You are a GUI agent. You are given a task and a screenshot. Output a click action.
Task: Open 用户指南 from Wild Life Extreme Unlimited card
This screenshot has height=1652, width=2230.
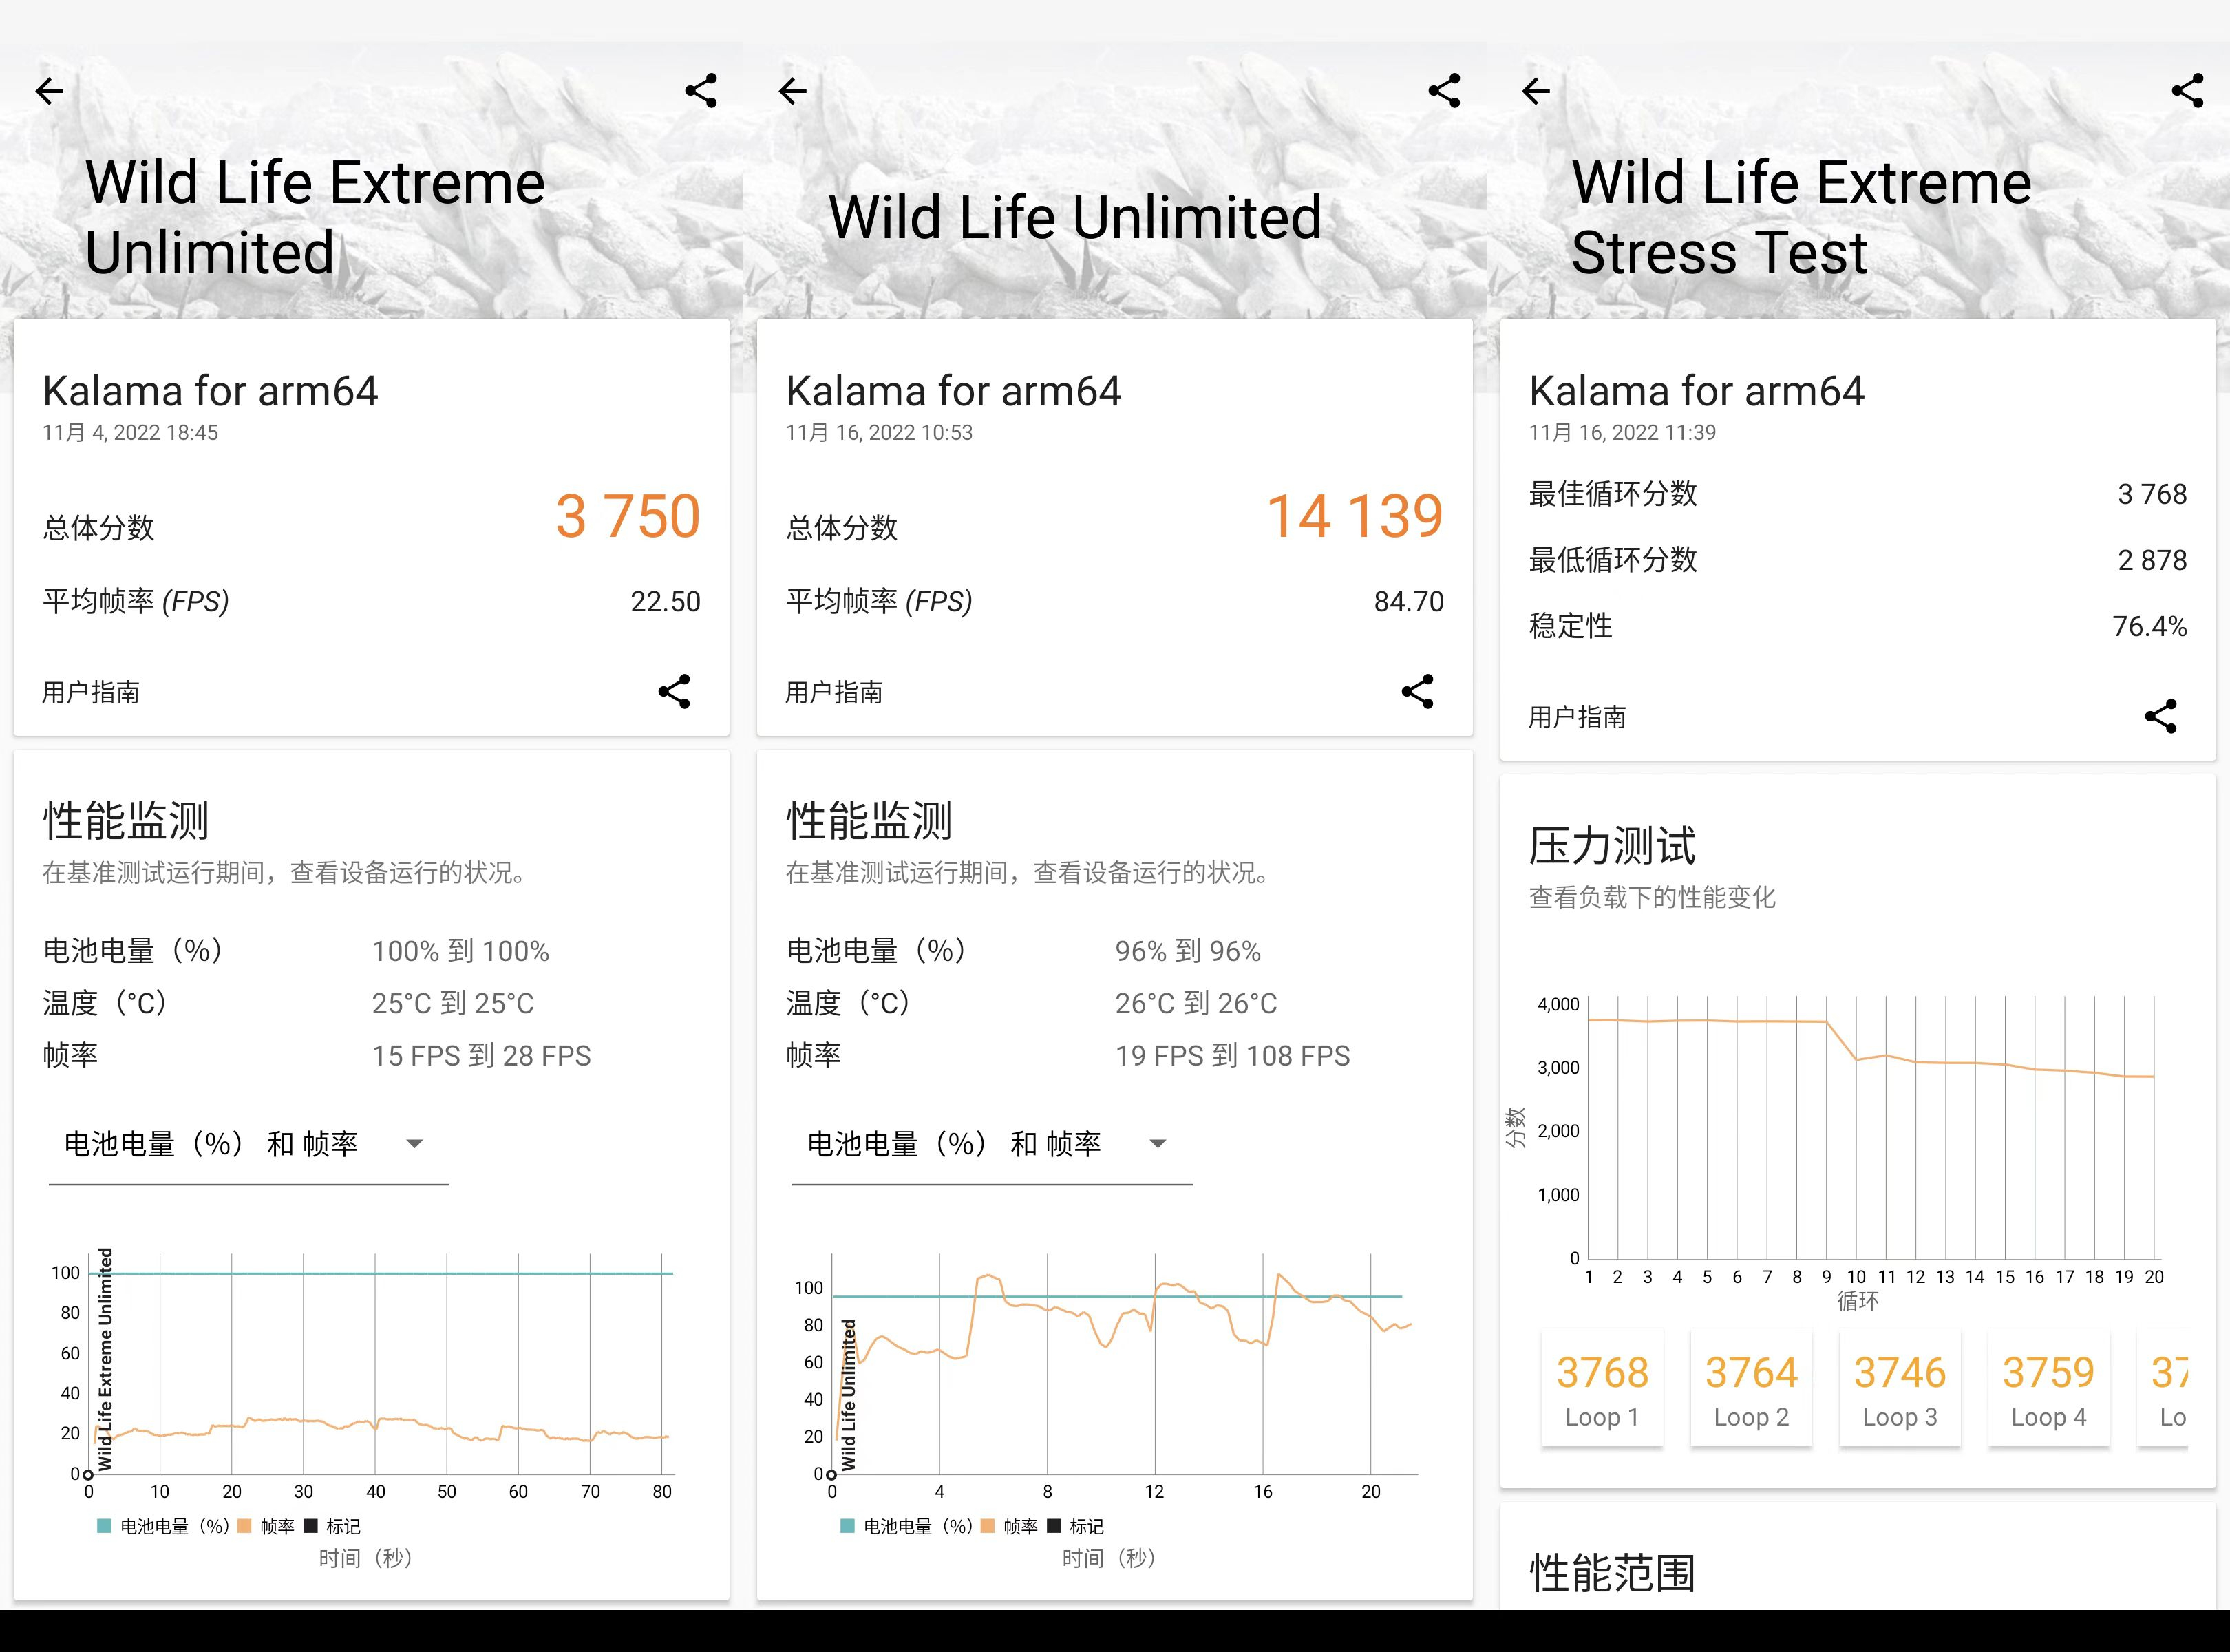(92, 691)
